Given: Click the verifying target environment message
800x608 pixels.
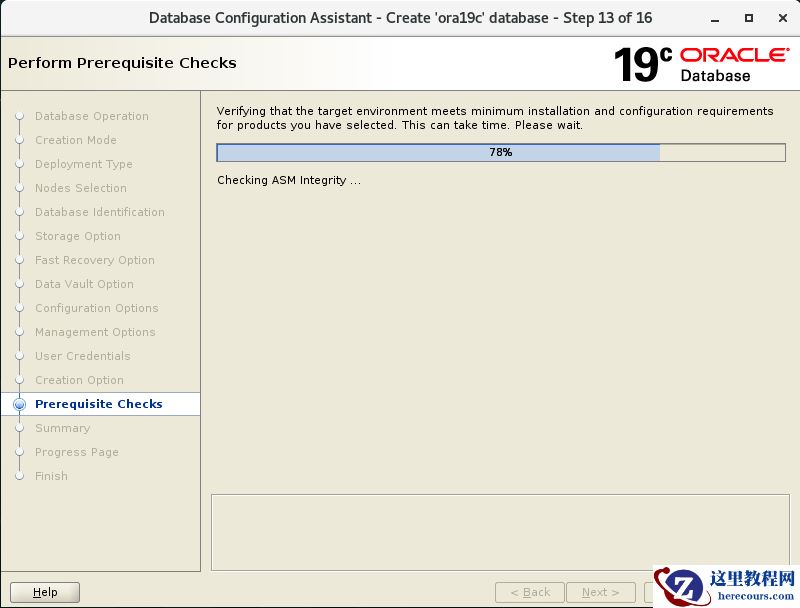Looking at the screenshot, I should click(x=495, y=118).
